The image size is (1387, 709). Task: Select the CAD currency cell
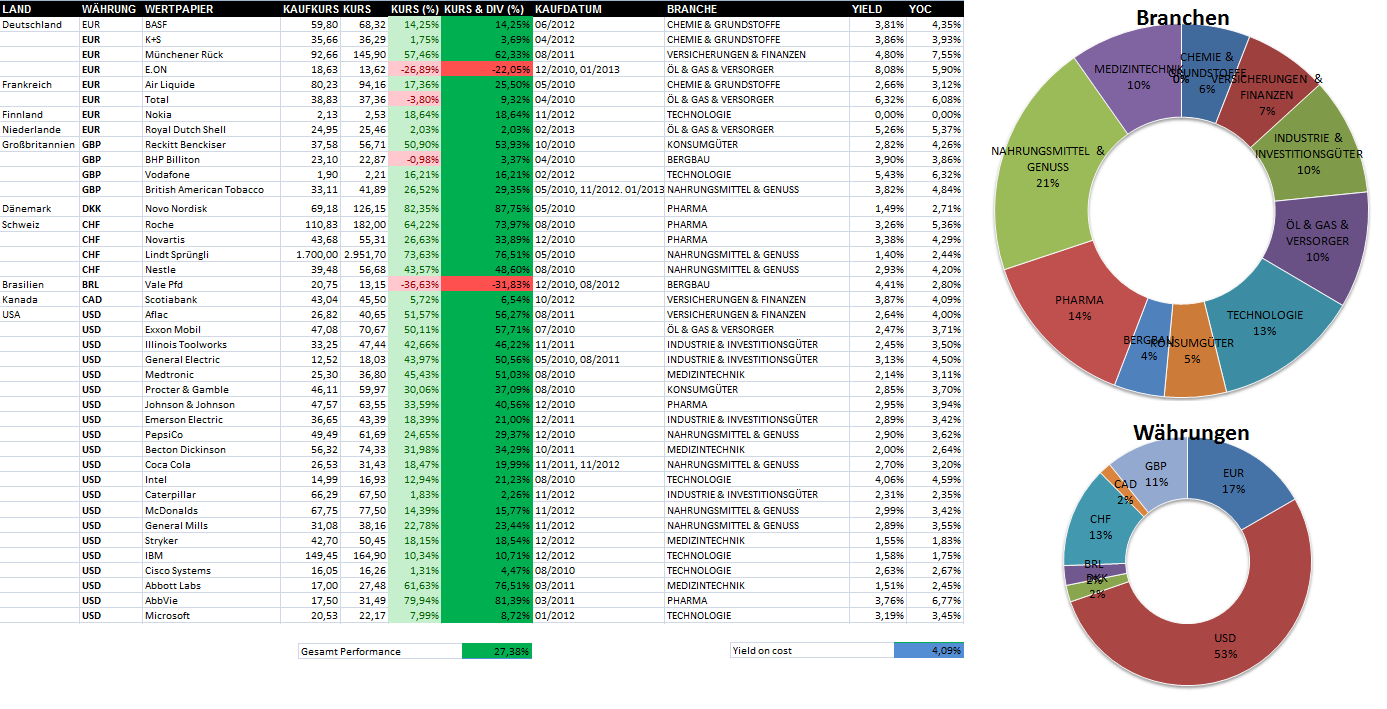[x=110, y=299]
